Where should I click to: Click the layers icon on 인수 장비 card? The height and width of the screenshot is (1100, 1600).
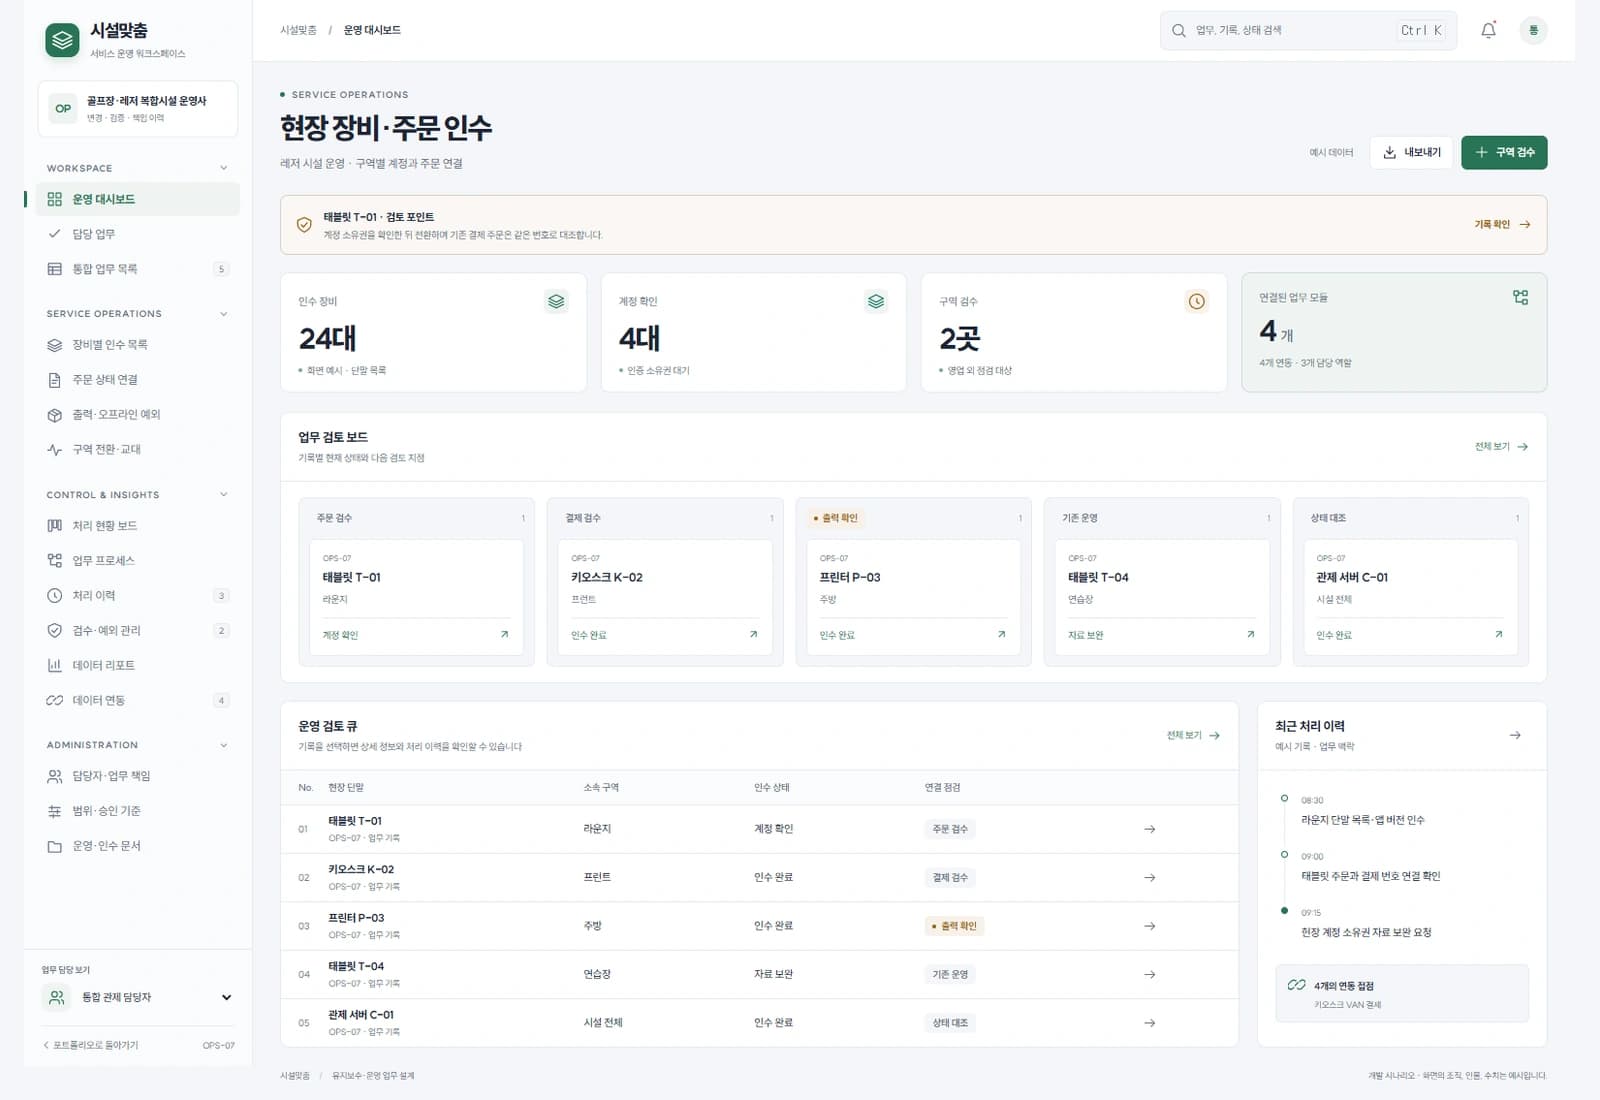(x=556, y=301)
